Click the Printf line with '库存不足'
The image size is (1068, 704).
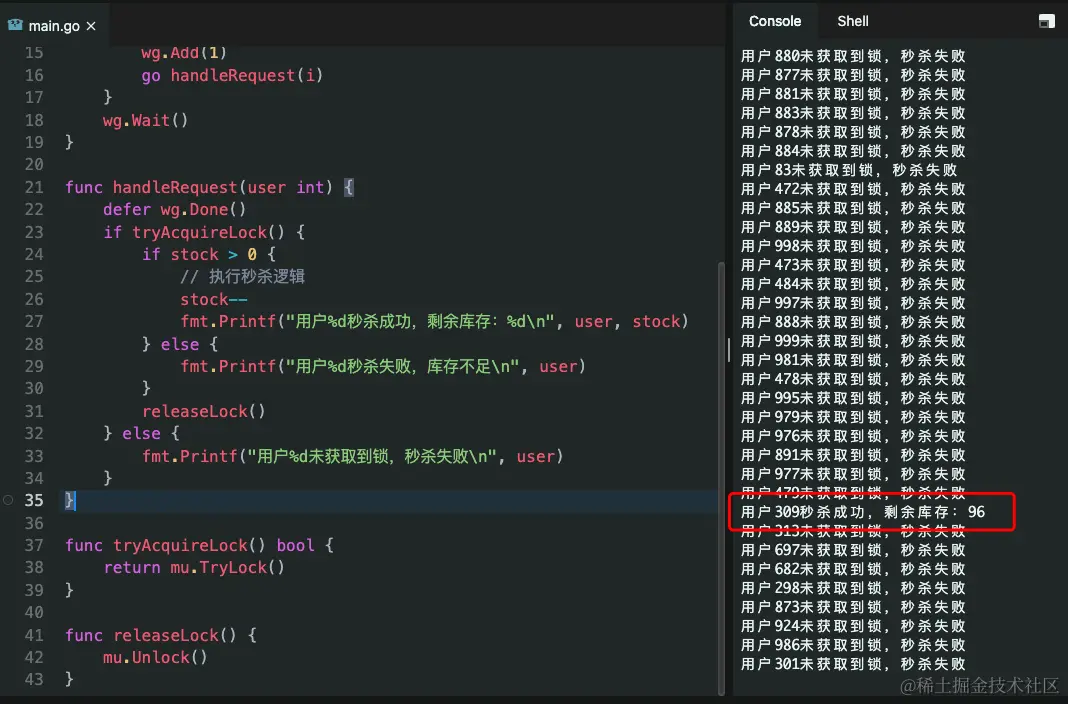pos(383,366)
